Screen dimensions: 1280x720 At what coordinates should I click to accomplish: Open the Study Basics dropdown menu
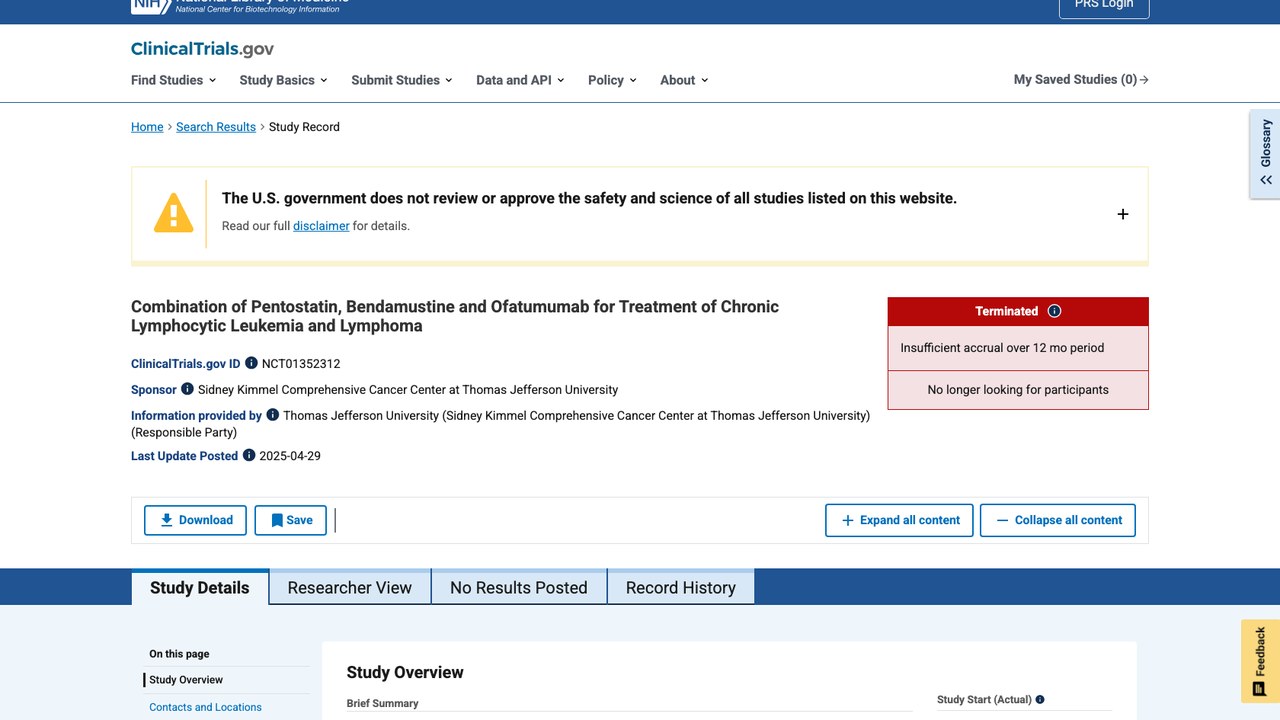point(283,80)
